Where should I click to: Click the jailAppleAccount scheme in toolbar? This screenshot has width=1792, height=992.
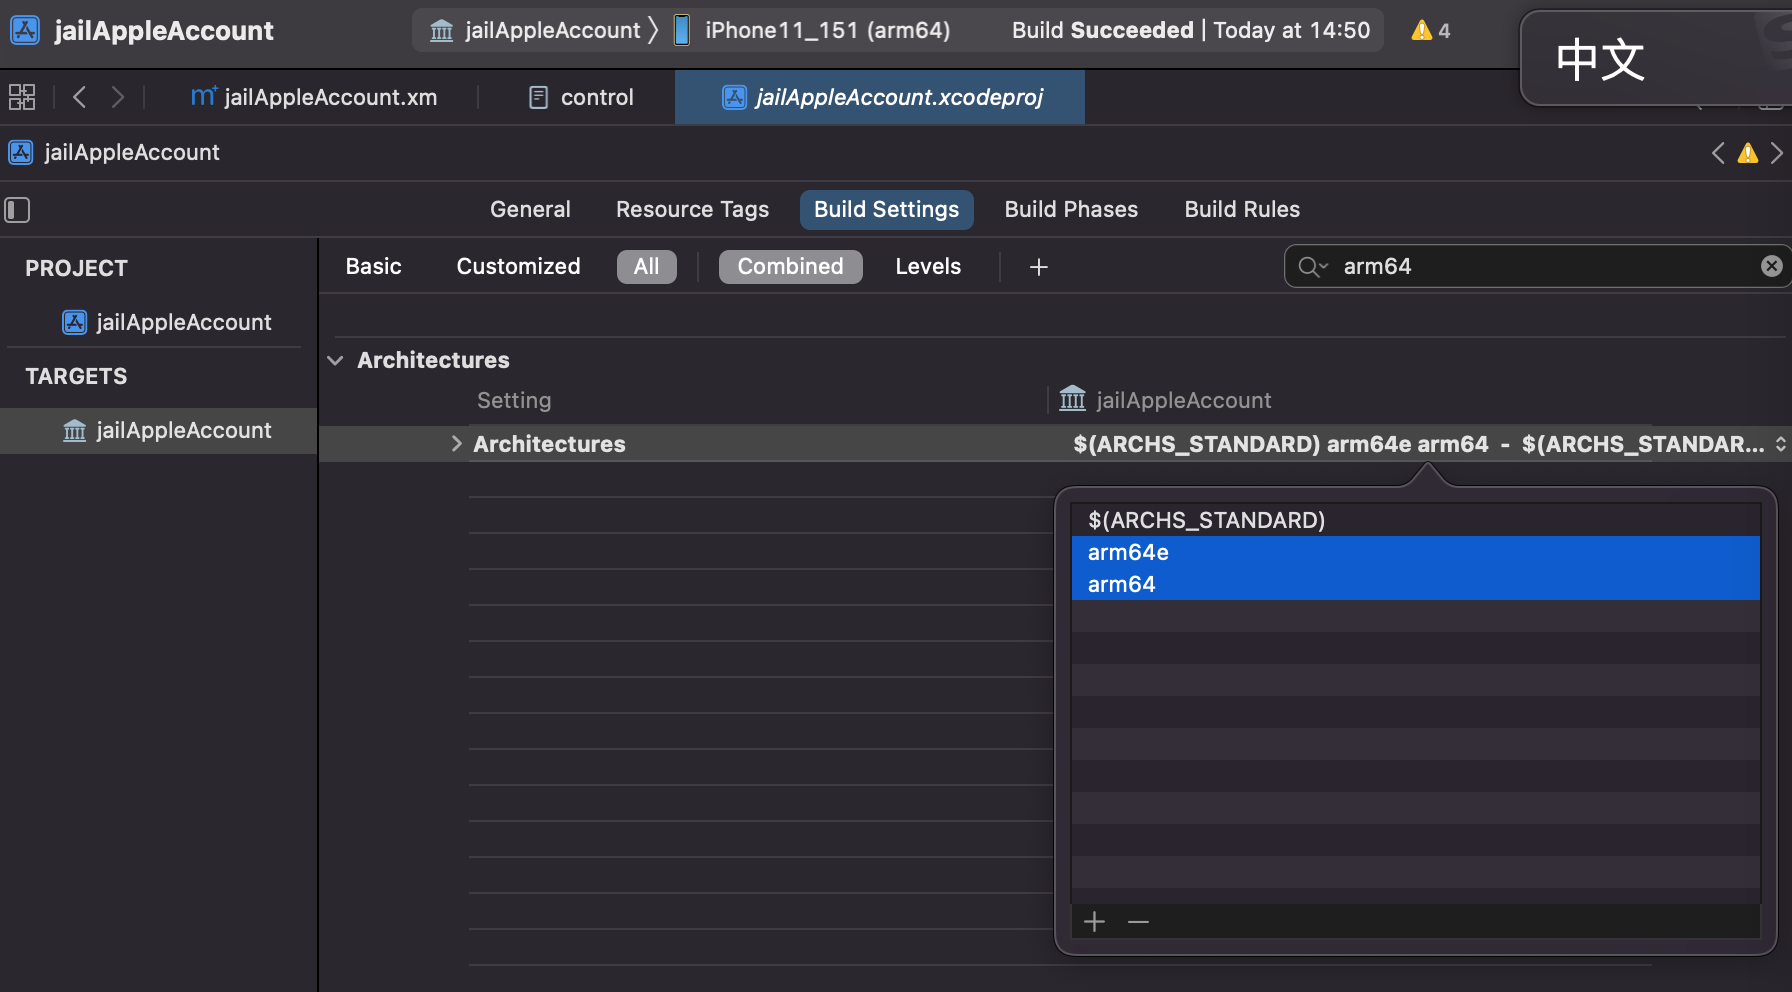[536, 30]
